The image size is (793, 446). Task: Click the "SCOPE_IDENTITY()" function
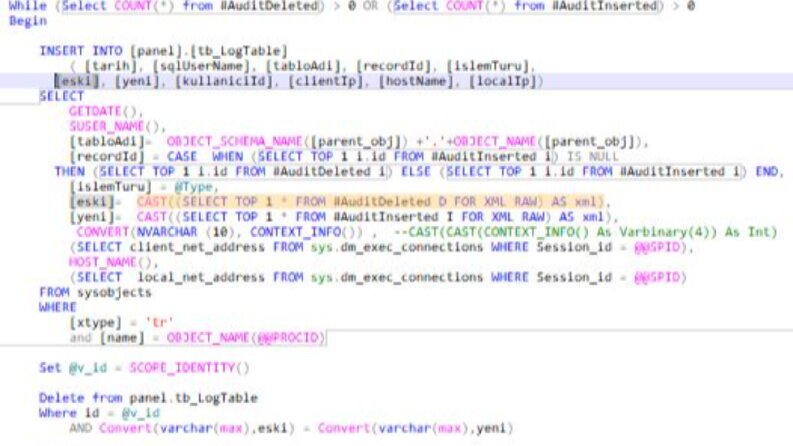coord(190,368)
